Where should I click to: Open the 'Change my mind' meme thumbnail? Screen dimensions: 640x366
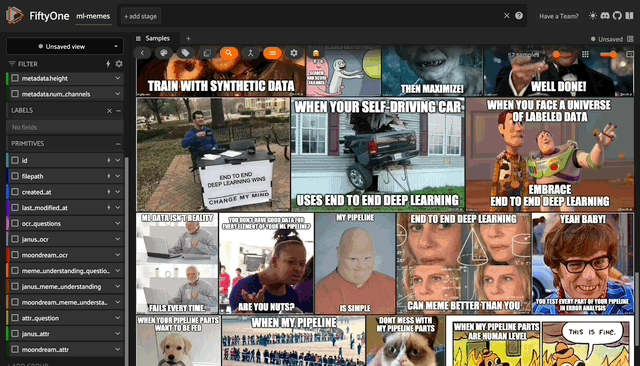[x=213, y=154]
